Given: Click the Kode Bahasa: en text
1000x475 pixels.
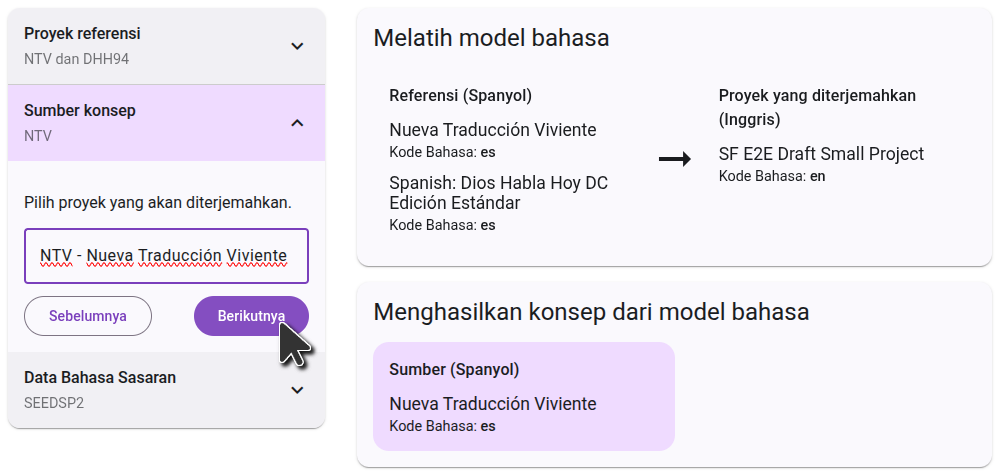Looking at the screenshot, I should (x=772, y=176).
